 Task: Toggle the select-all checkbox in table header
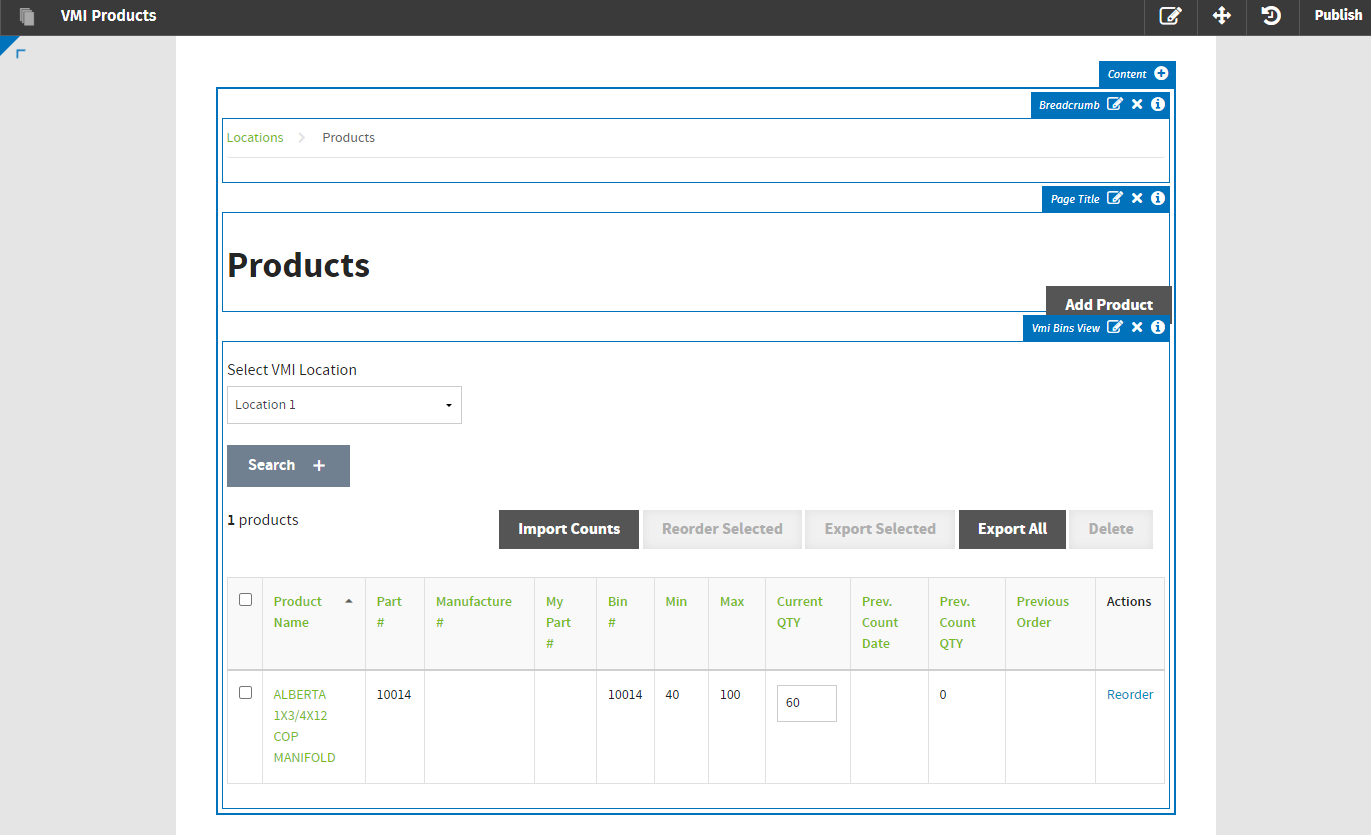point(245,600)
